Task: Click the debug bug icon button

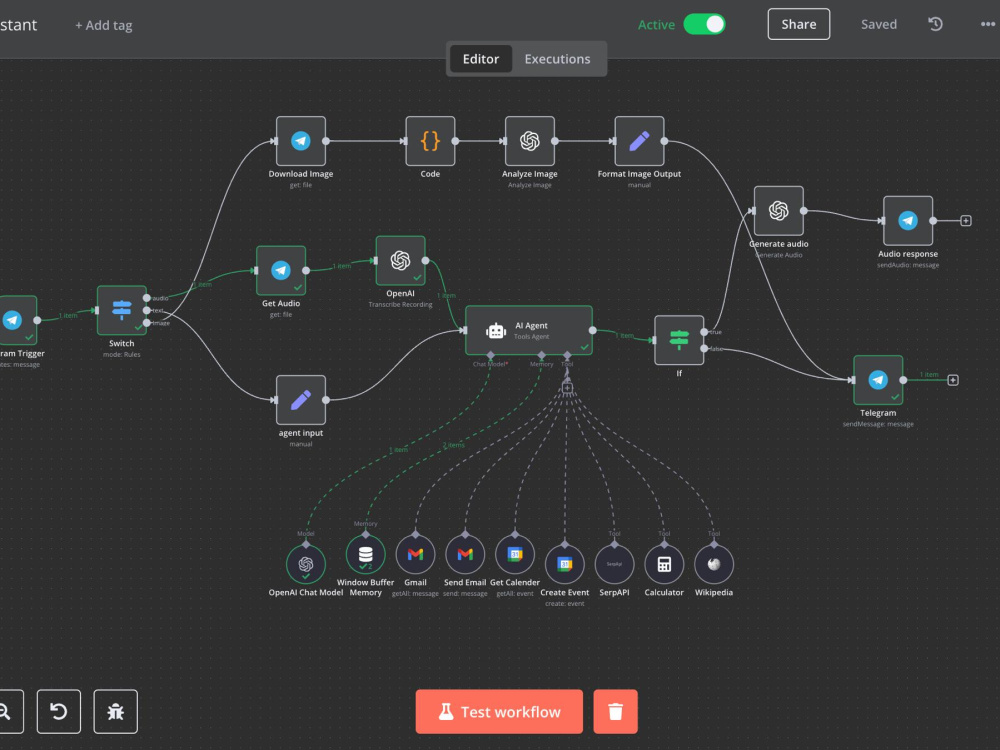Action: tap(115, 711)
